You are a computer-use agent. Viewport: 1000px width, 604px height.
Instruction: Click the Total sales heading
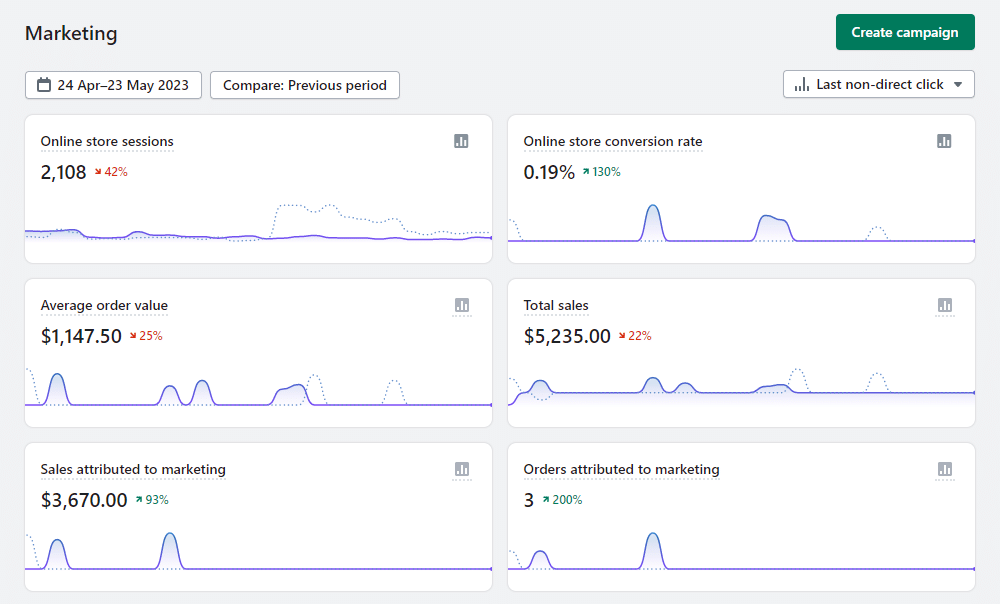pyautogui.click(x=556, y=305)
